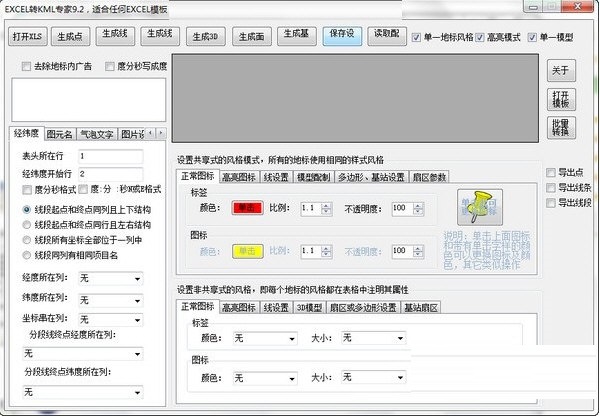Check the 导出点 checkbox
The width and height of the screenshot is (600, 416).
[x=551, y=173]
